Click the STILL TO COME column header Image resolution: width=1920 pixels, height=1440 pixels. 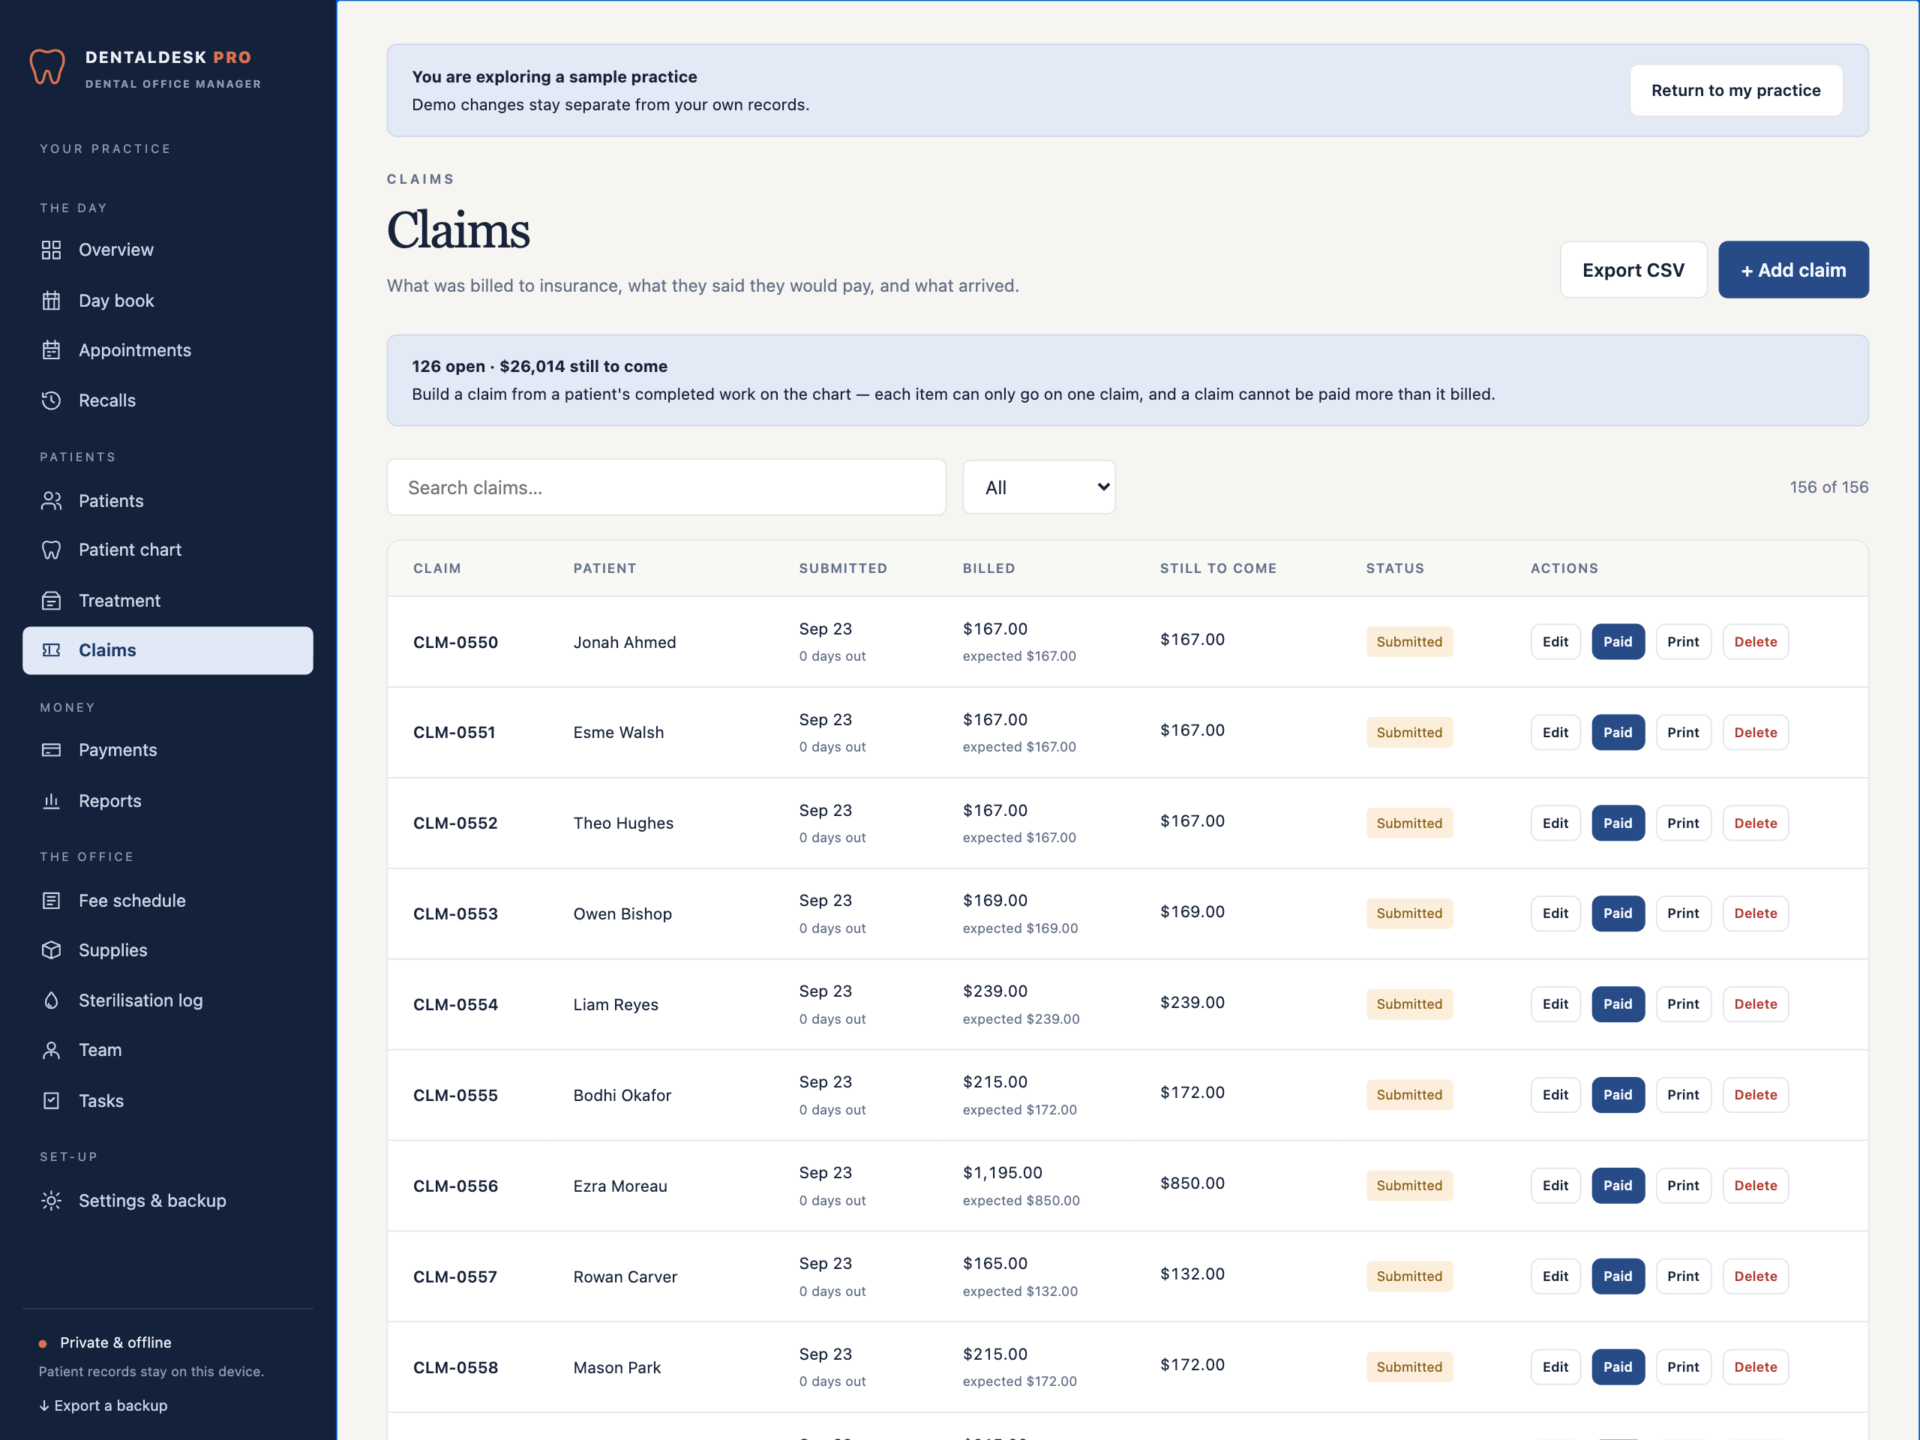(x=1218, y=568)
